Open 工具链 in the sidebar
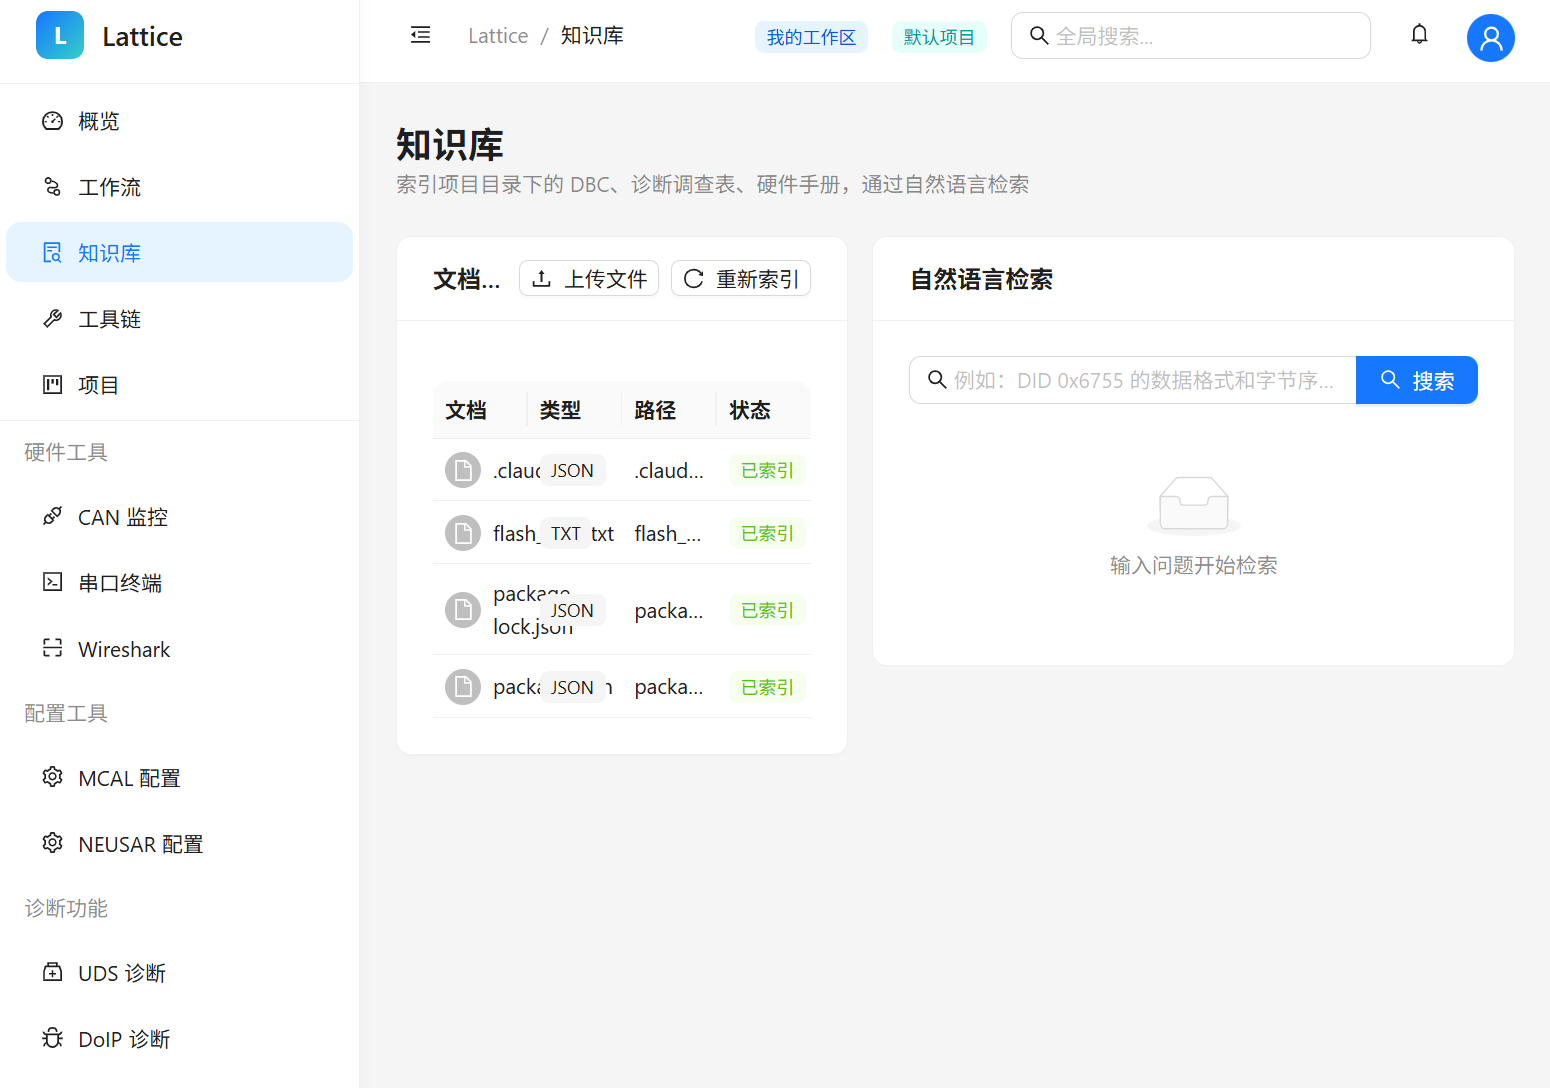 179,319
